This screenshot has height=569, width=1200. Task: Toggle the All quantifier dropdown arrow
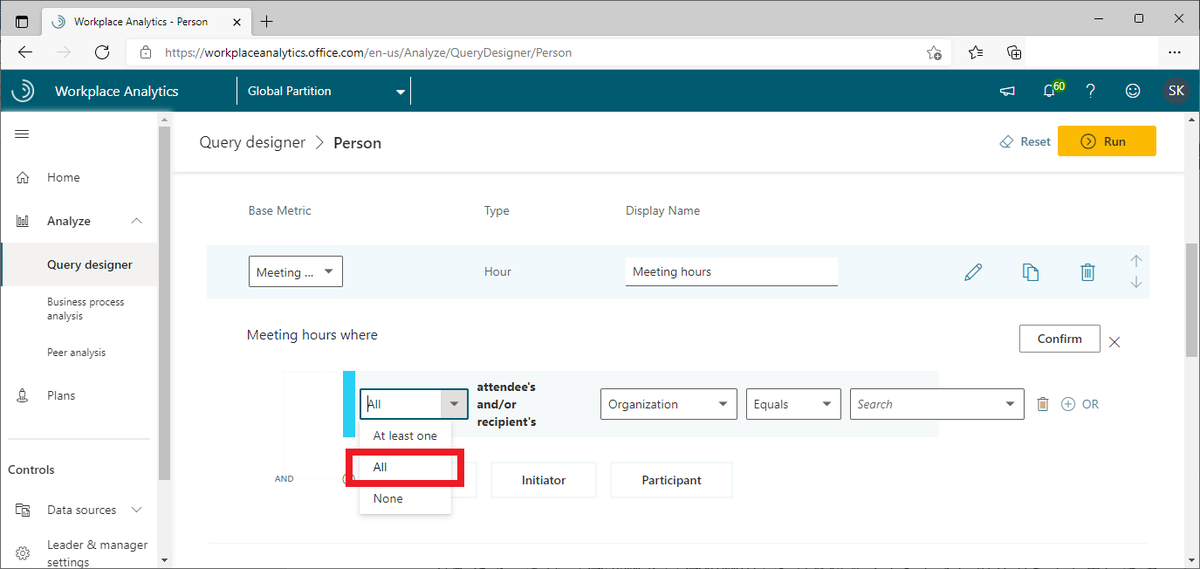(454, 404)
